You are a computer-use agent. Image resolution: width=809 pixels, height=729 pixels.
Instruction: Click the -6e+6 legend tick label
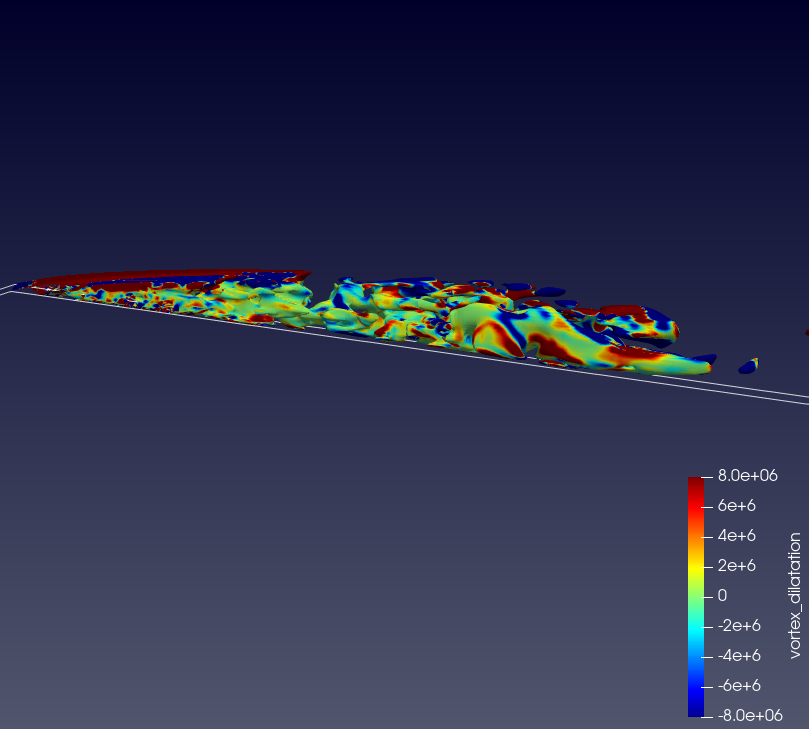pos(740,686)
